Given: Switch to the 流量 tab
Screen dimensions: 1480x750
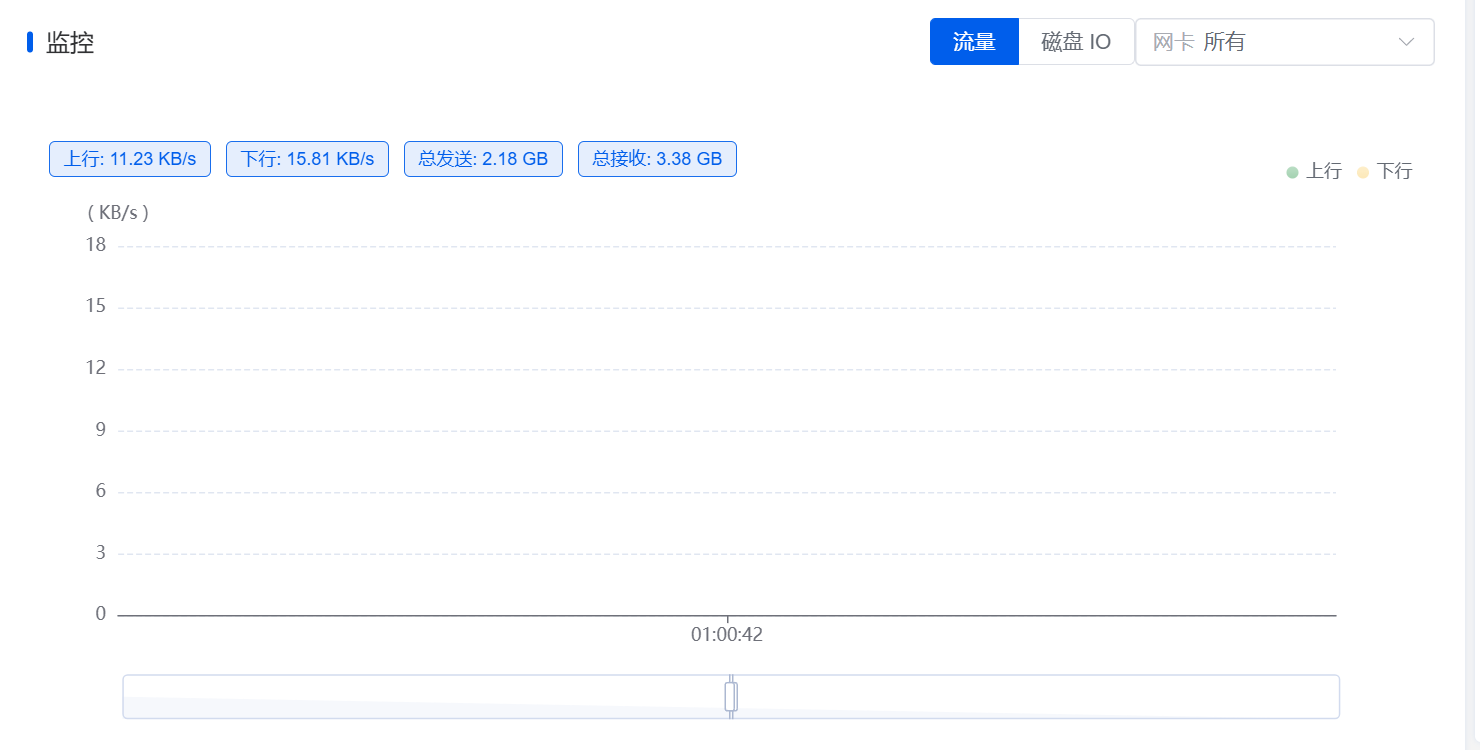Looking at the screenshot, I should point(974,42).
